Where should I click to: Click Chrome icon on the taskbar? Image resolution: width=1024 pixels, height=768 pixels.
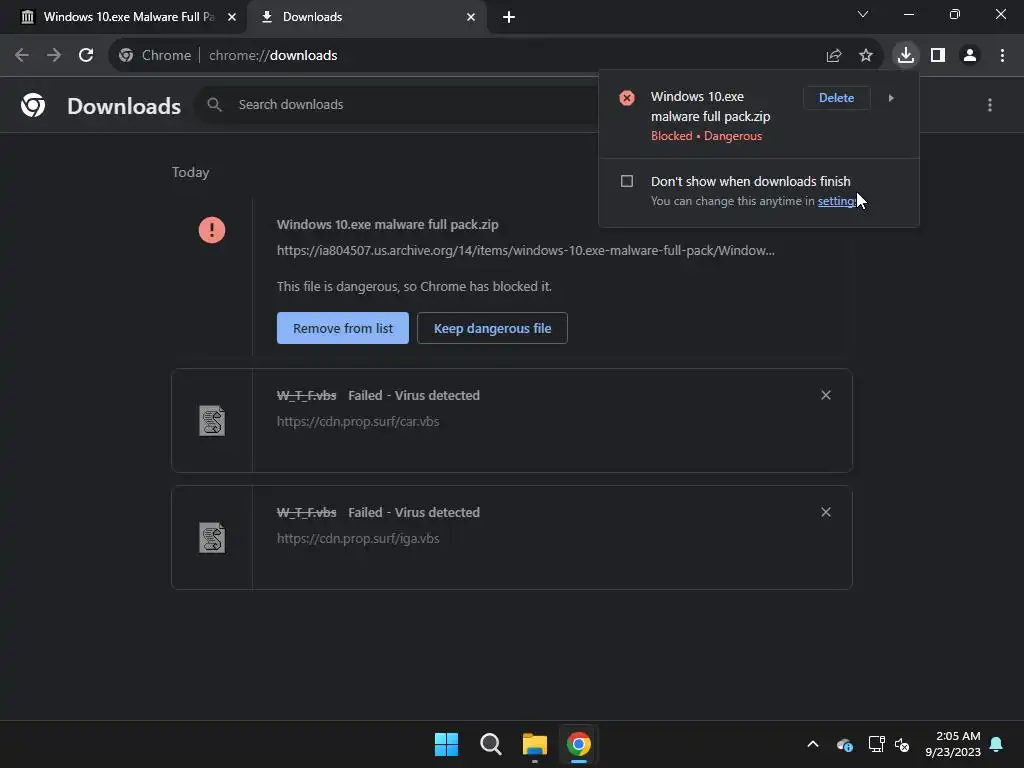click(x=579, y=744)
